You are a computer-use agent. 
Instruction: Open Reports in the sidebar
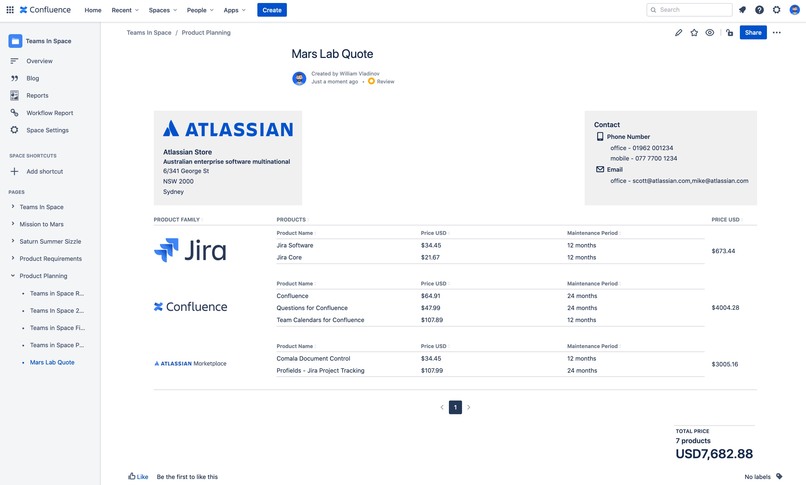pyautogui.click(x=37, y=96)
